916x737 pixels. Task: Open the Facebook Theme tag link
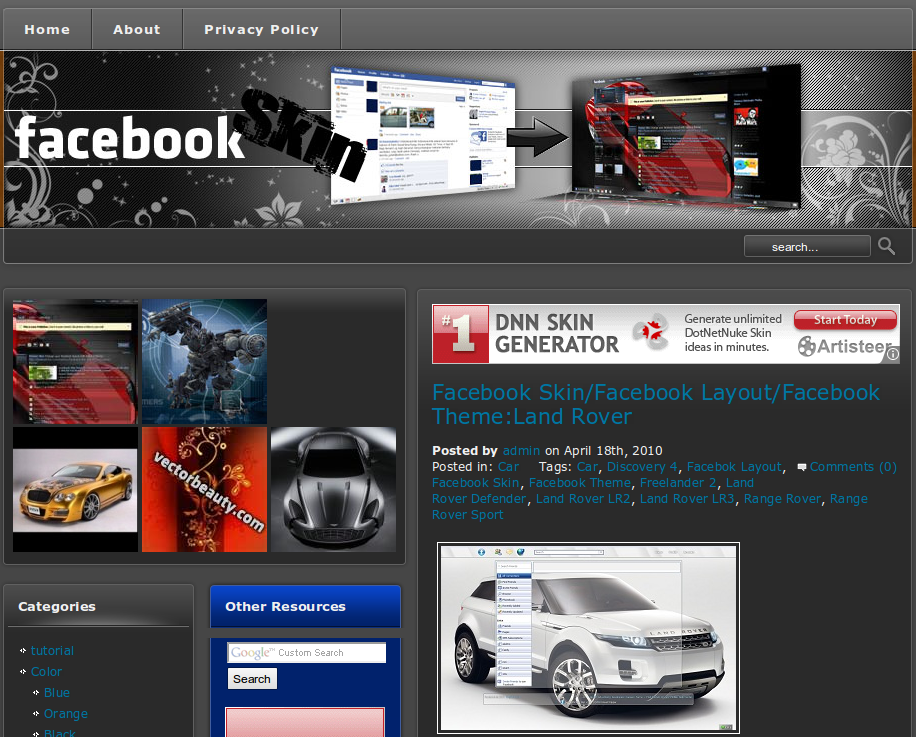click(x=580, y=483)
